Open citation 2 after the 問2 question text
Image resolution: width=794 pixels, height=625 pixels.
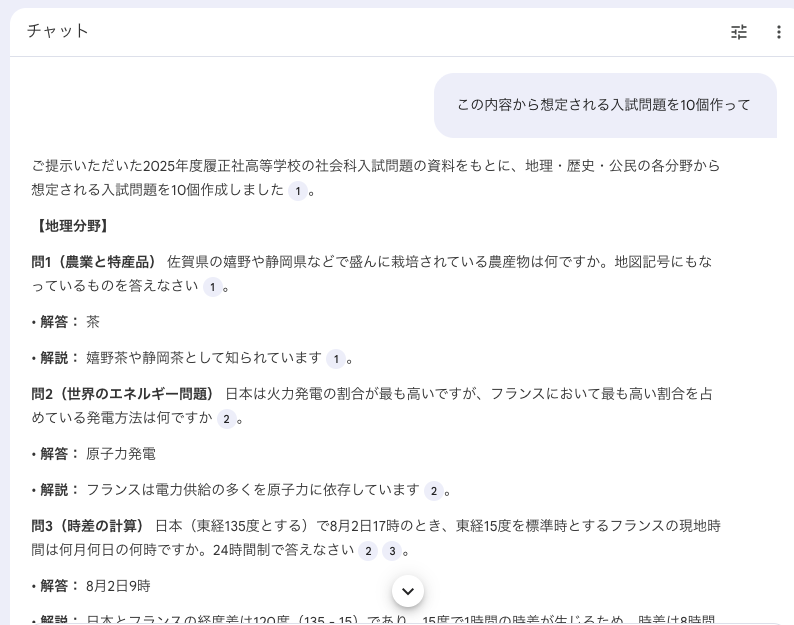click(x=227, y=419)
